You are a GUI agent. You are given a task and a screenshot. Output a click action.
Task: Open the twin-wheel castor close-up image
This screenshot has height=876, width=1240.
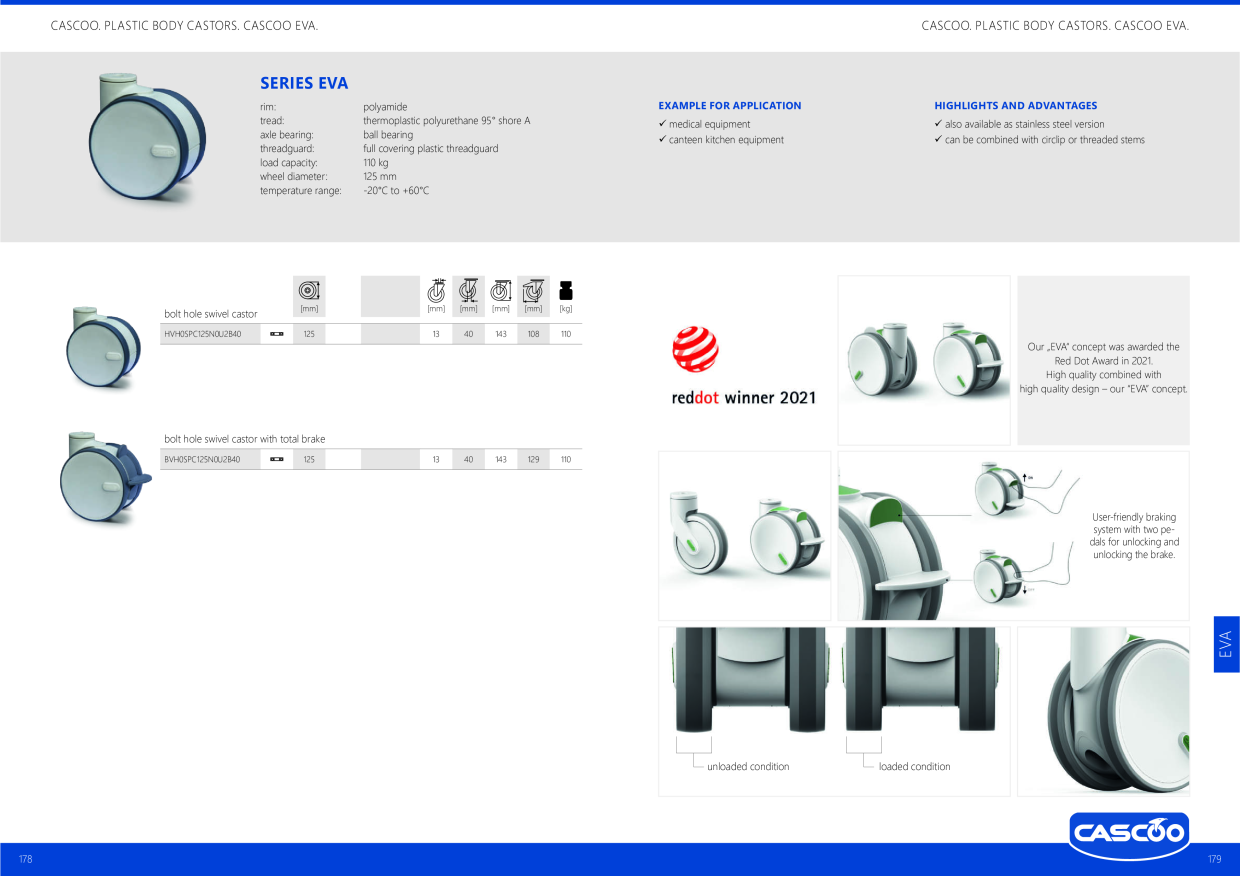1104,711
